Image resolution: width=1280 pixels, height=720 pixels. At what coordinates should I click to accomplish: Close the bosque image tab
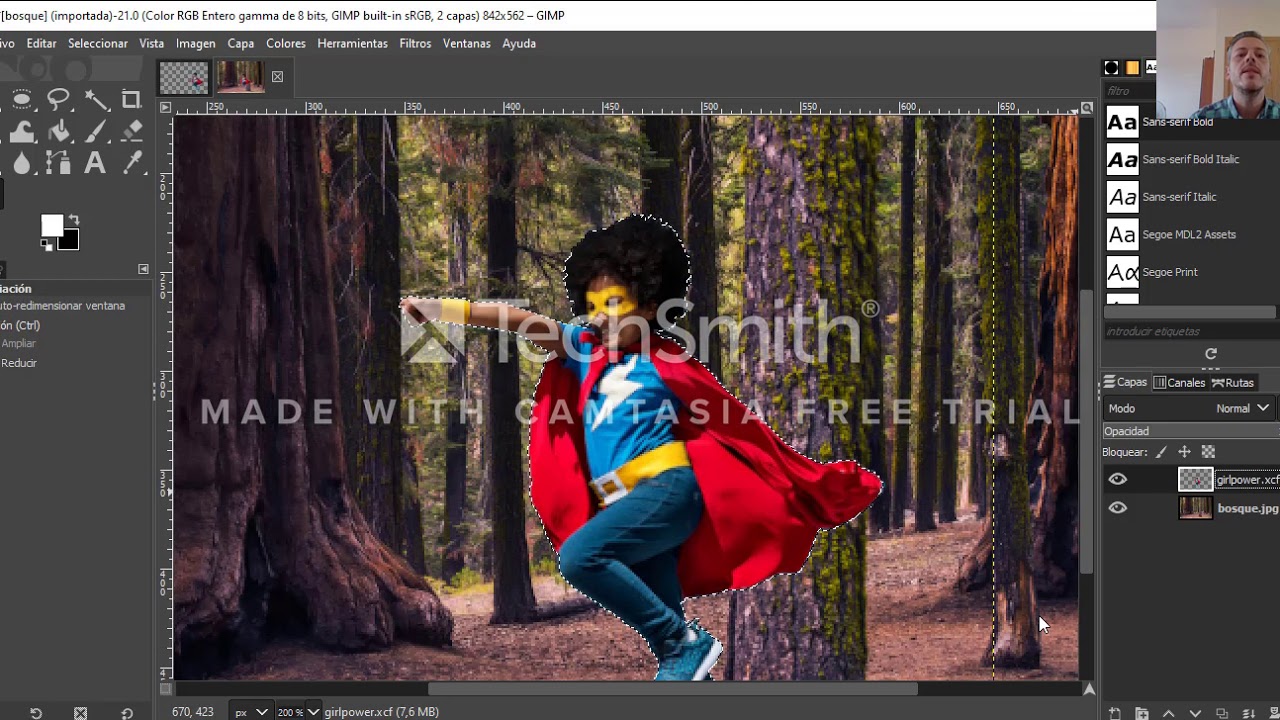click(277, 77)
